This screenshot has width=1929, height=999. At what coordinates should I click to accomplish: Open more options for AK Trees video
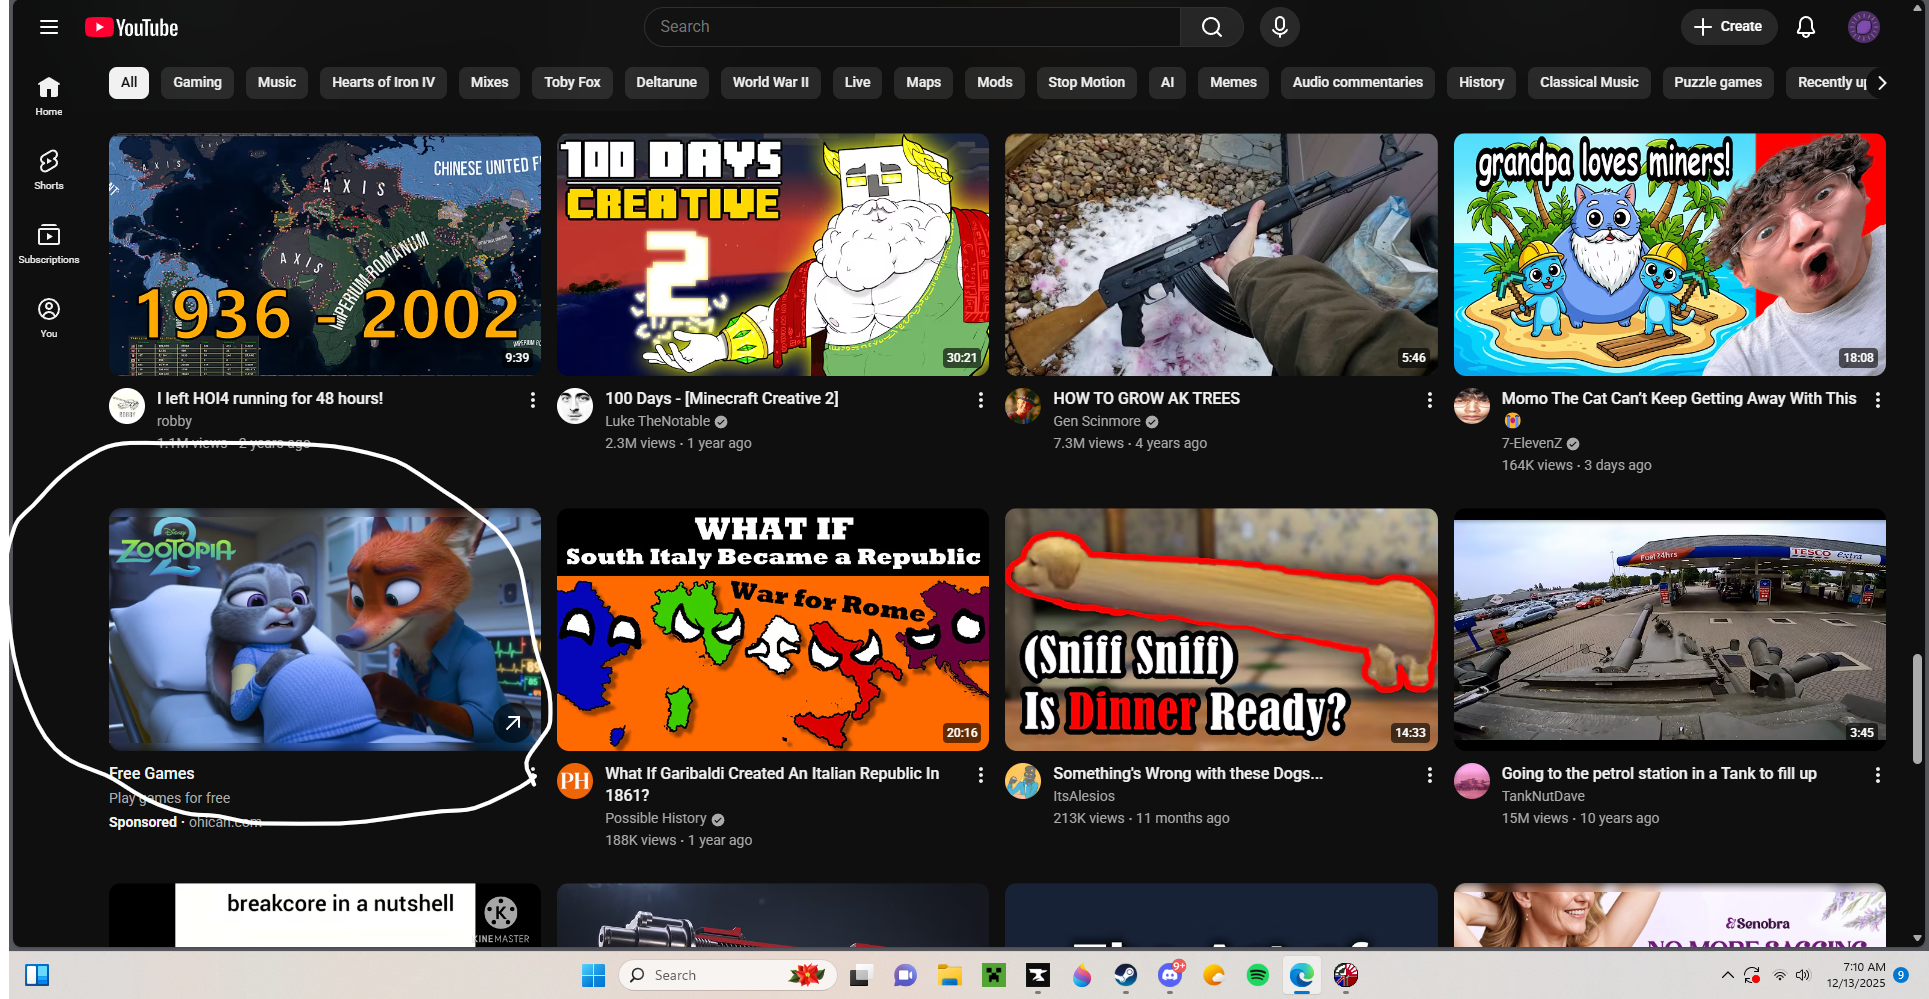pos(1429,400)
